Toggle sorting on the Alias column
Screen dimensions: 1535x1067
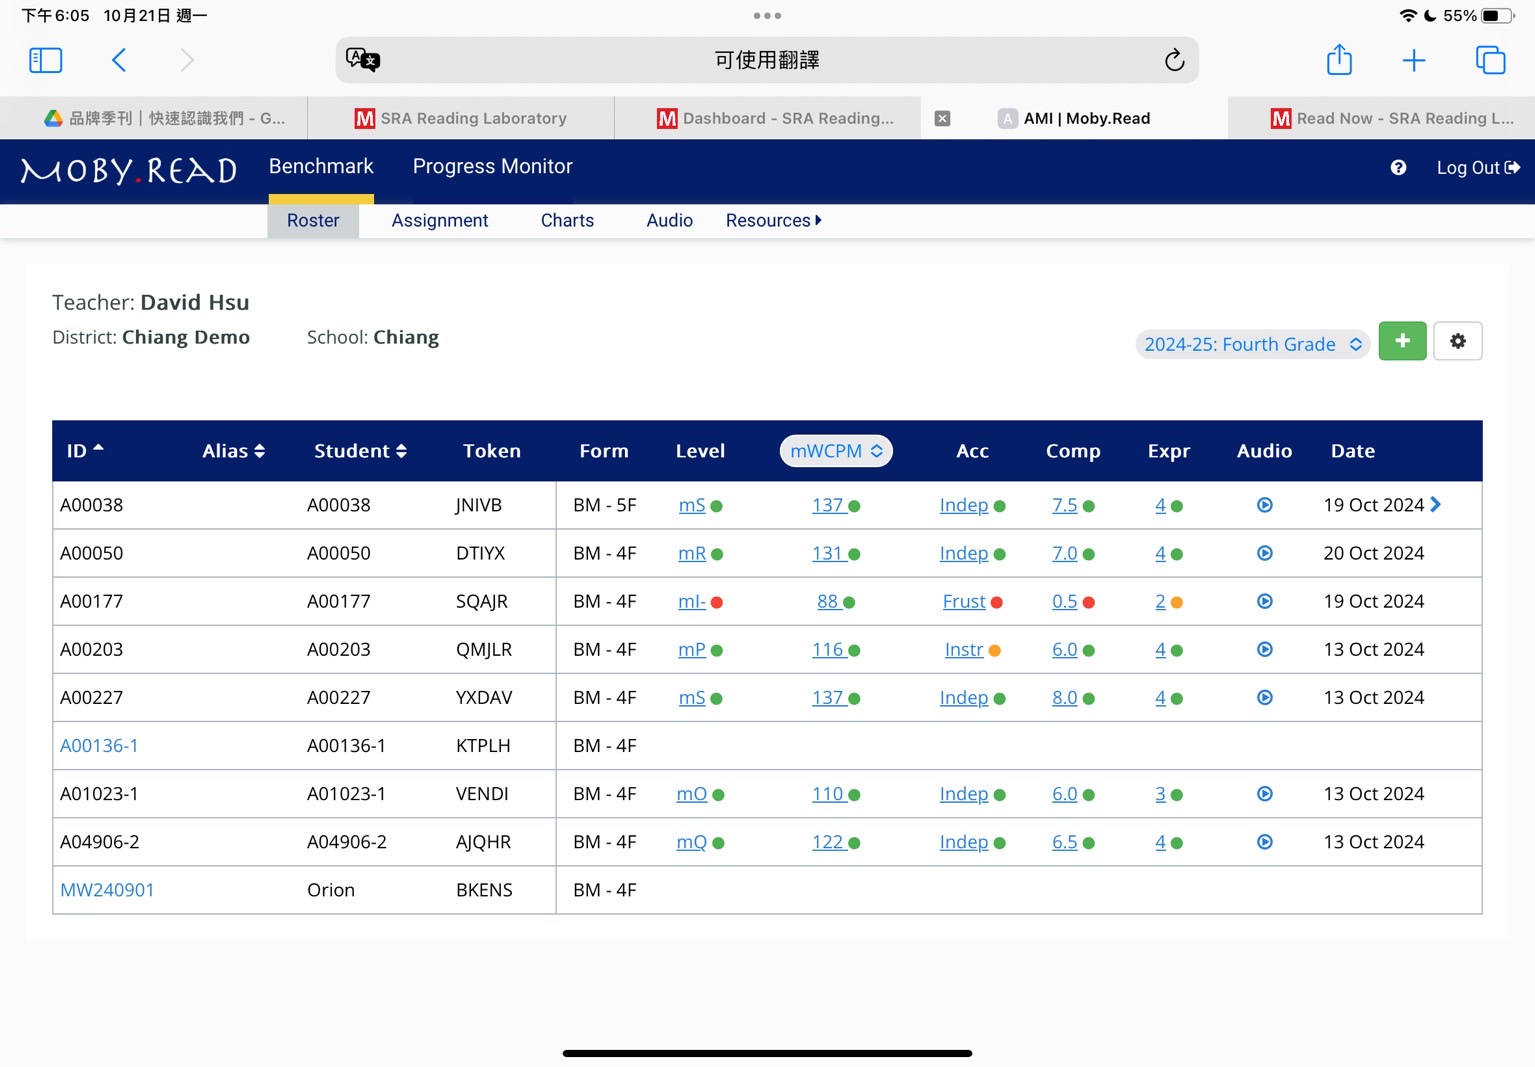[x=233, y=451]
